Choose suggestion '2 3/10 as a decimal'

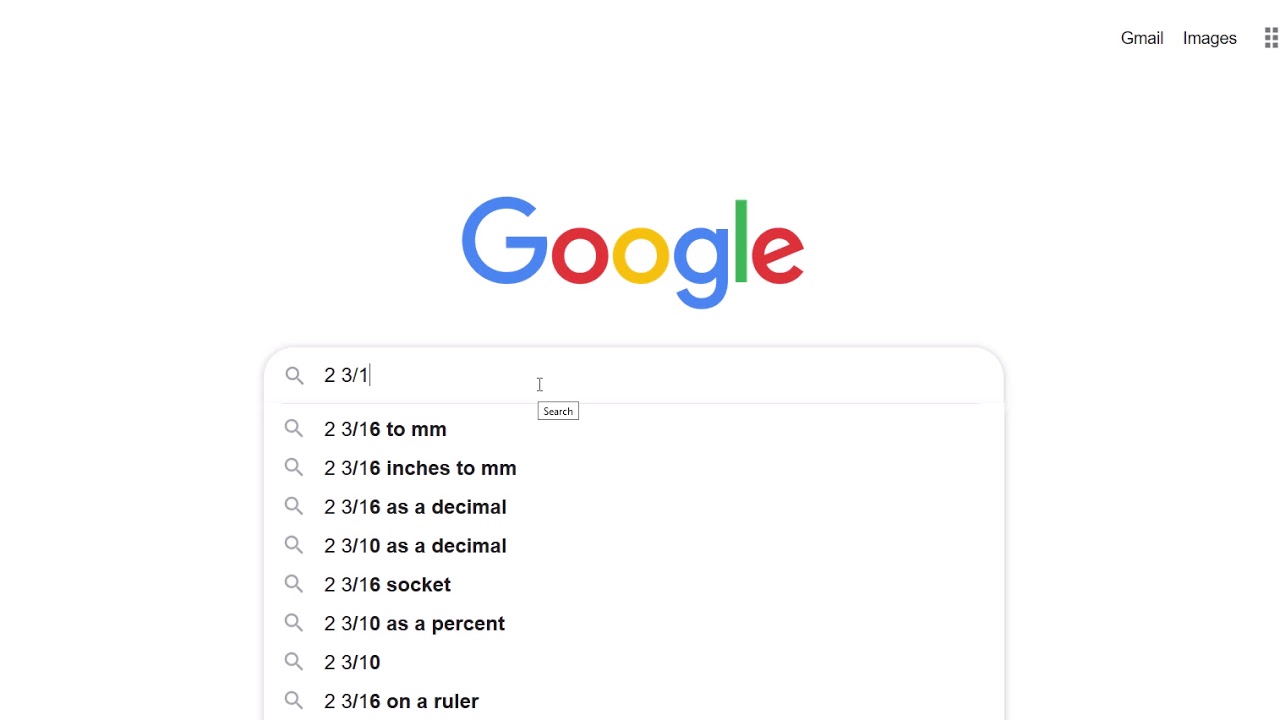click(415, 546)
